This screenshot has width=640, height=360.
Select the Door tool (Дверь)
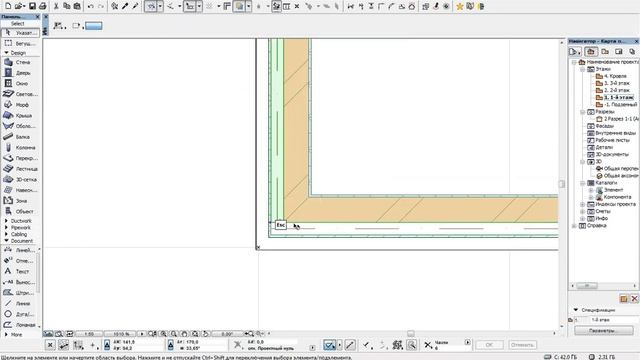click(20, 73)
